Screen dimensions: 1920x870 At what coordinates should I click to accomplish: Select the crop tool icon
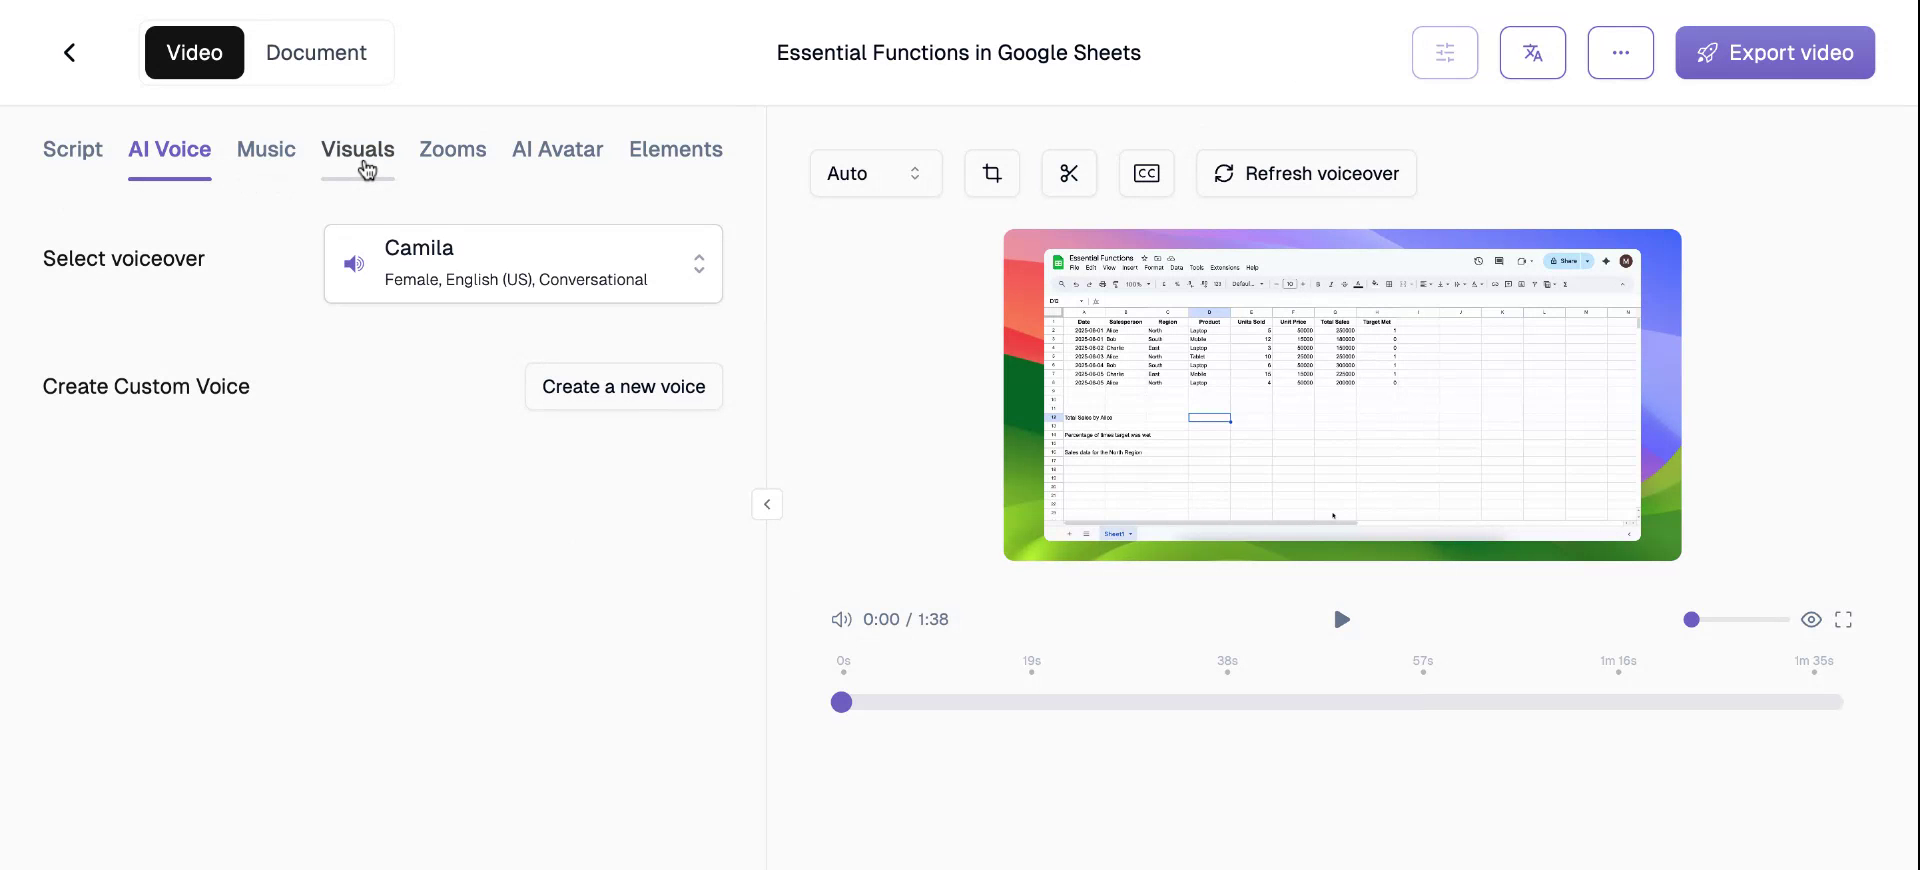tap(991, 174)
